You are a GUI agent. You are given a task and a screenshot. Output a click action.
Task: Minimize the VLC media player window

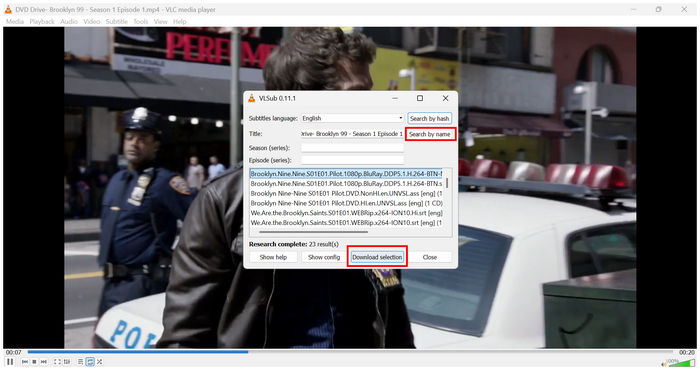(634, 9)
